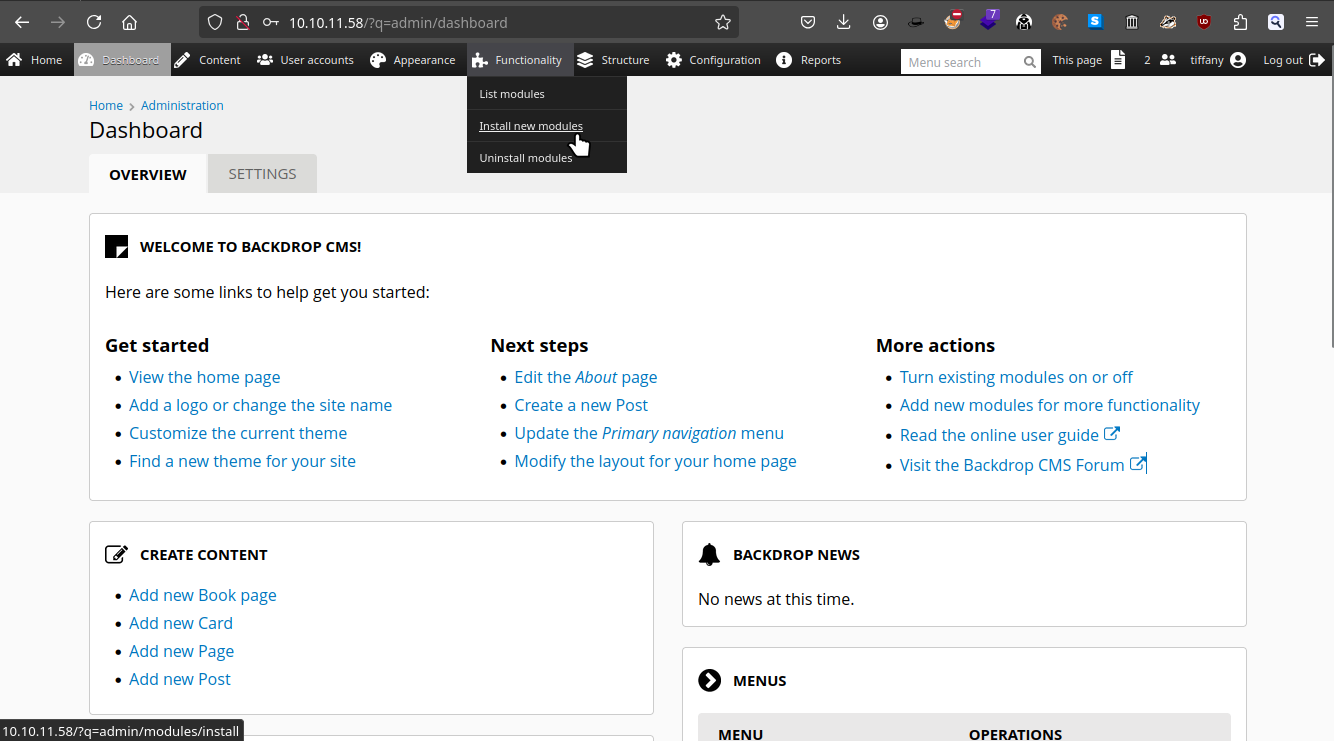Click Add new Card link
Viewport: 1334px width, 741px height.
[181, 623]
